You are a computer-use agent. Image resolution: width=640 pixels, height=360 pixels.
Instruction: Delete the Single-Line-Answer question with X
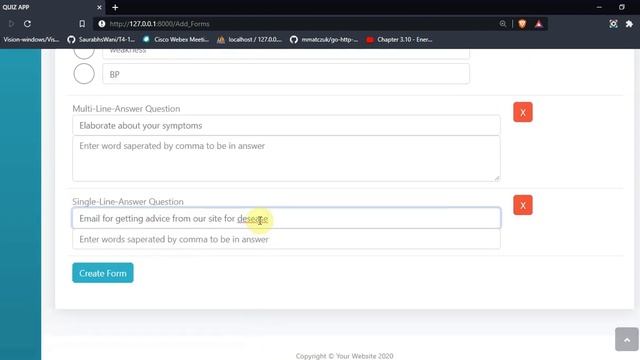pyautogui.click(x=523, y=205)
